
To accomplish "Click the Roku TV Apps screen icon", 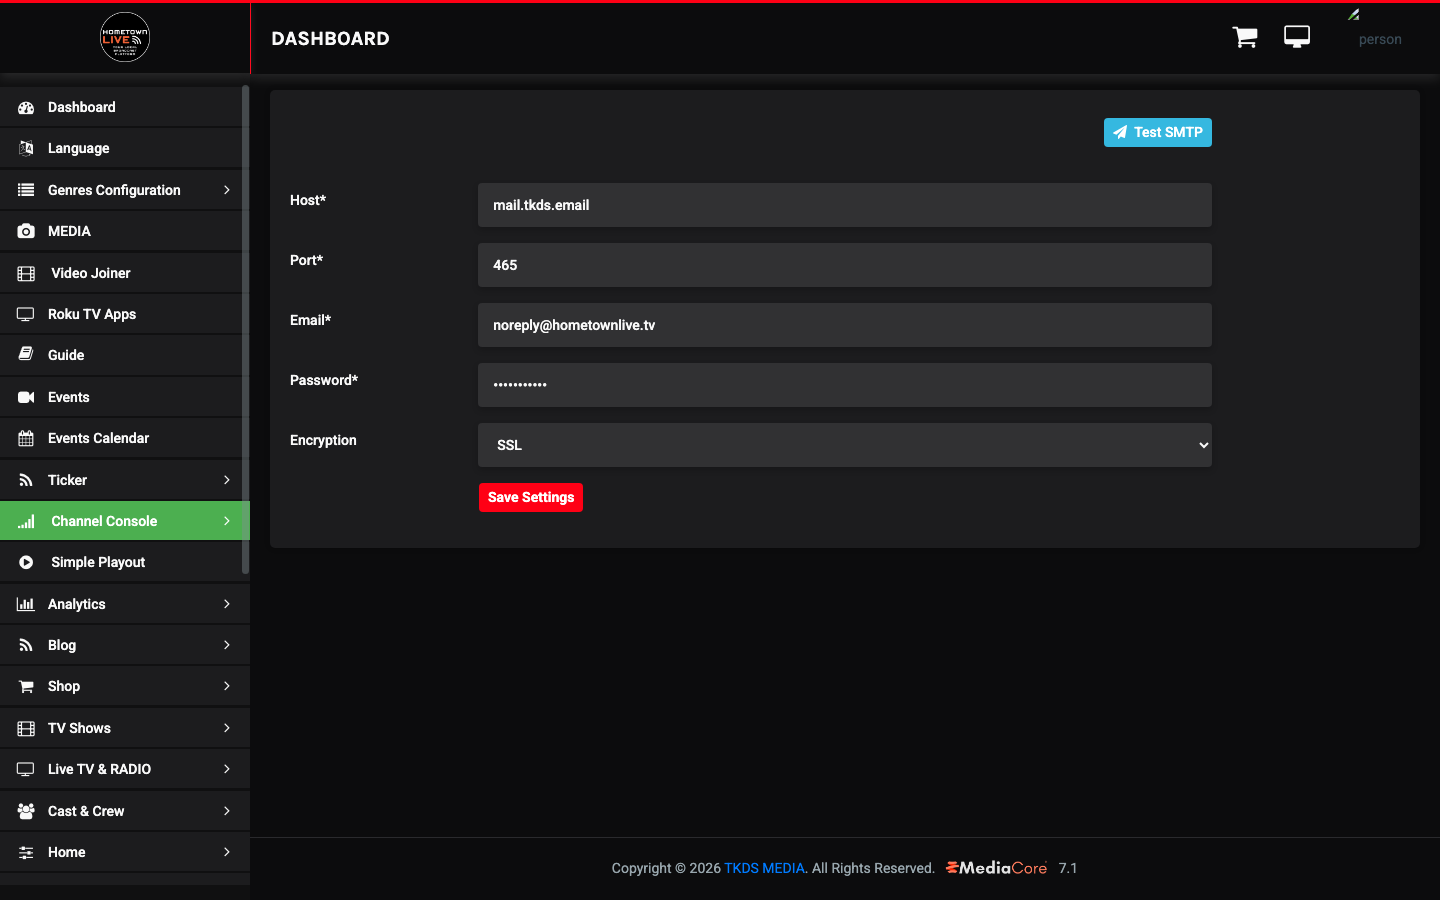I will coord(26,314).
